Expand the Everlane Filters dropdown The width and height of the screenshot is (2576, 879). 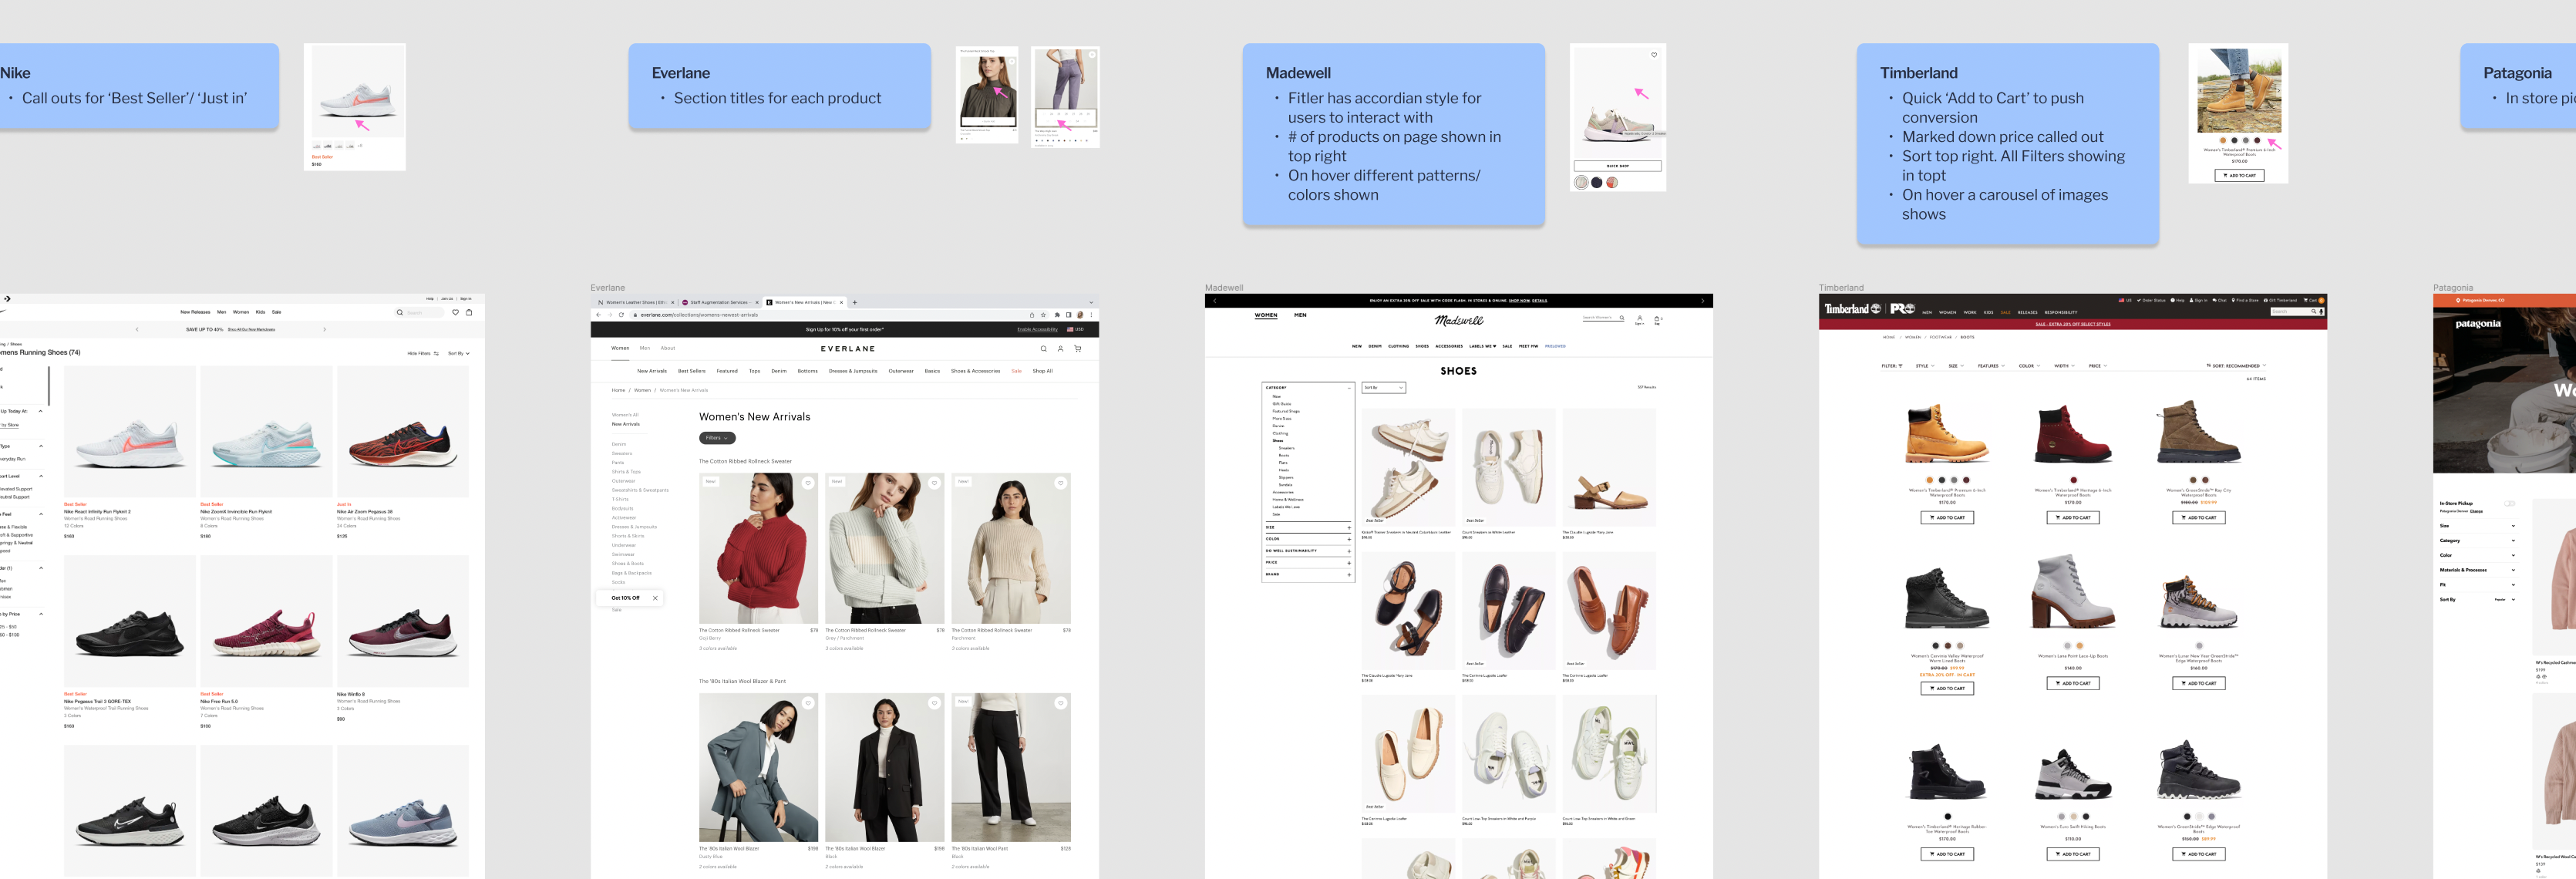pos(717,438)
